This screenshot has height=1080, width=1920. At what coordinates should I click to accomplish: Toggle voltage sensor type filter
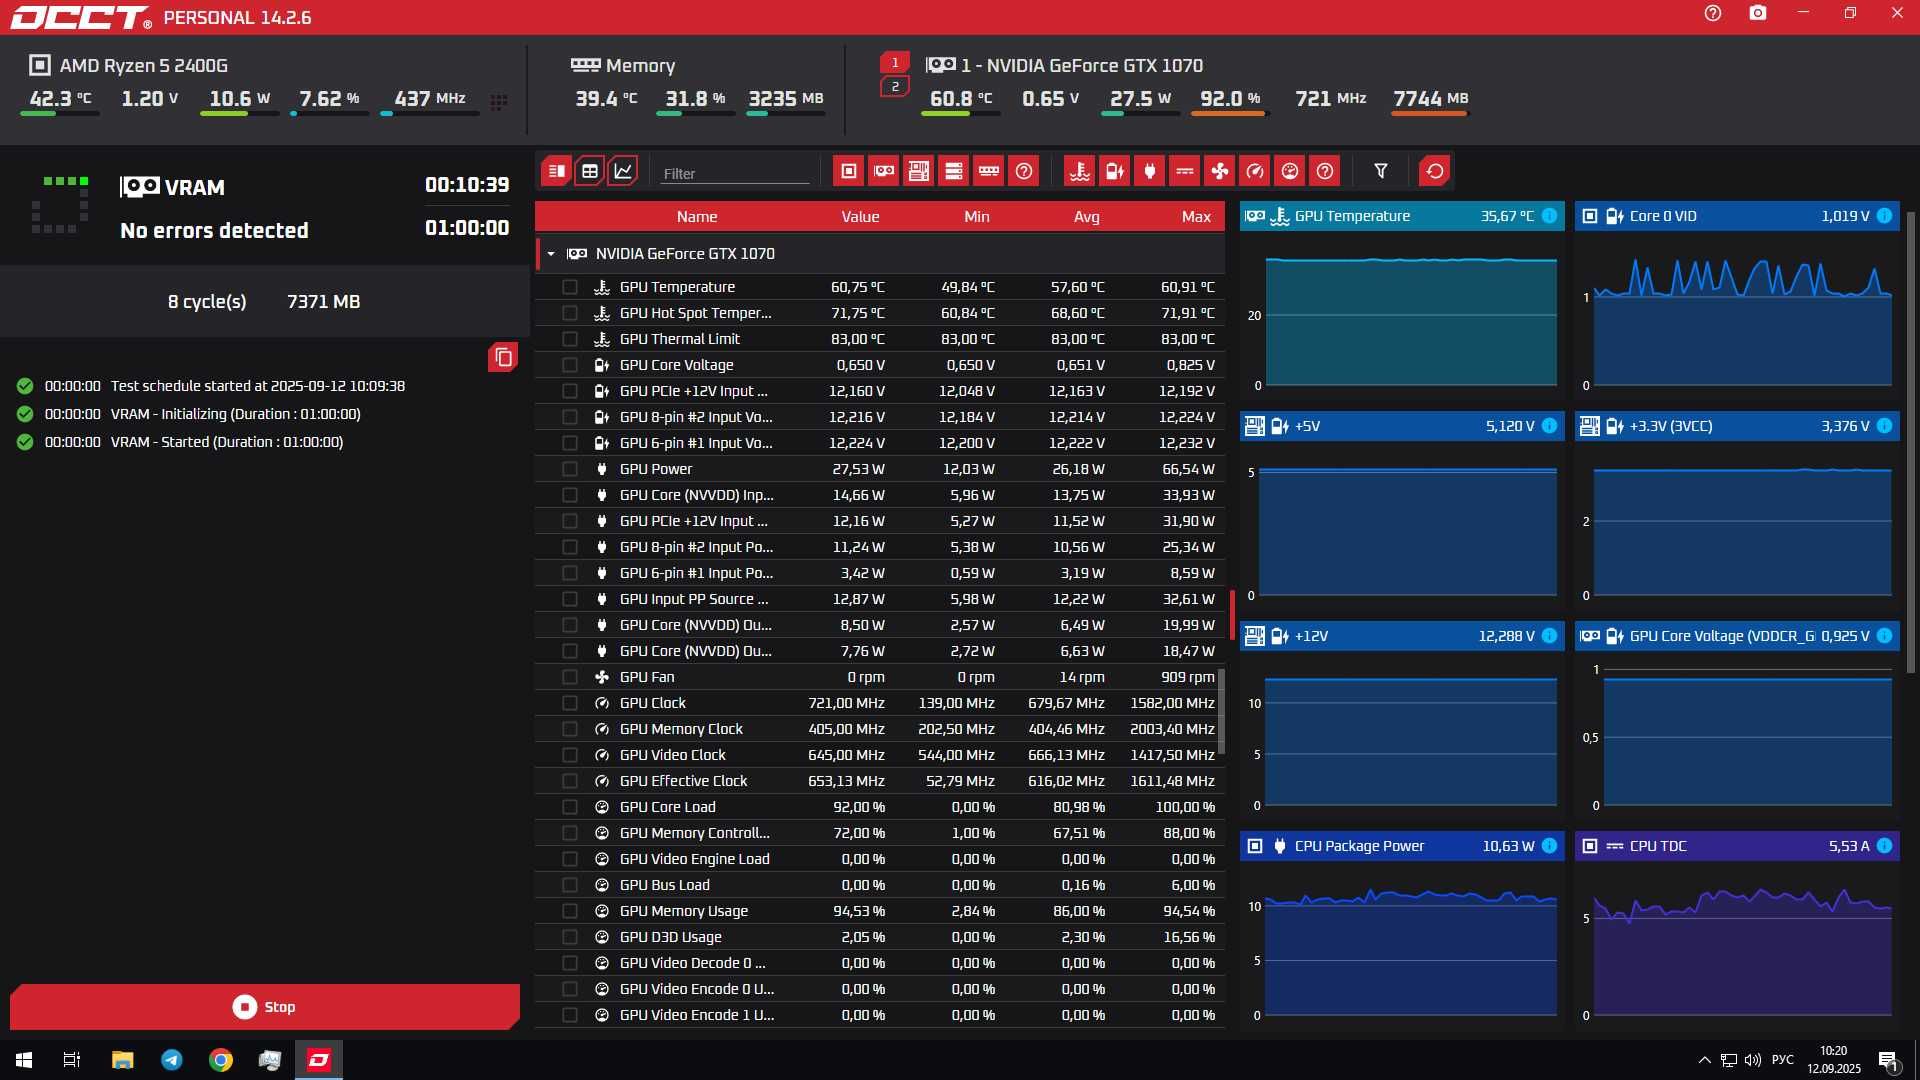[x=1115, y=171]
